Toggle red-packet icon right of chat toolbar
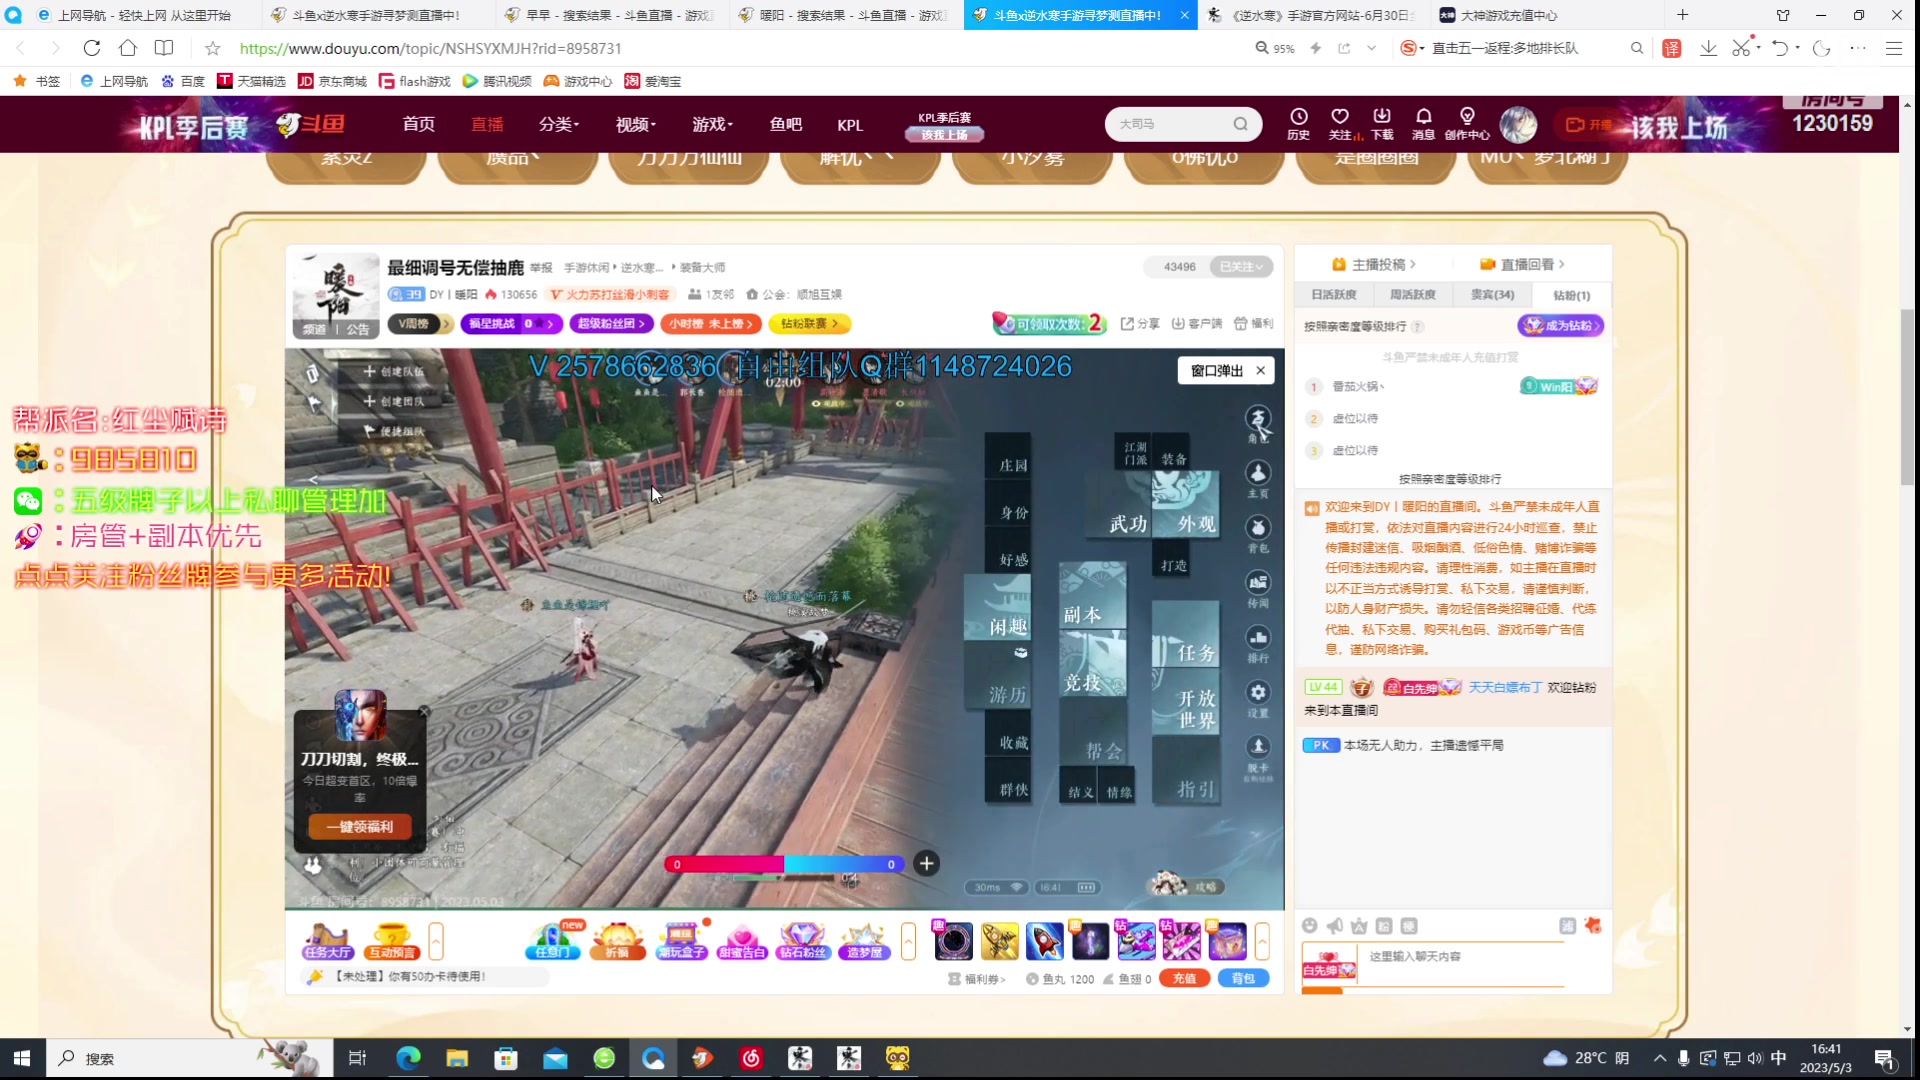This screenshot has width=1920, height=1080. pos(1593,926)
